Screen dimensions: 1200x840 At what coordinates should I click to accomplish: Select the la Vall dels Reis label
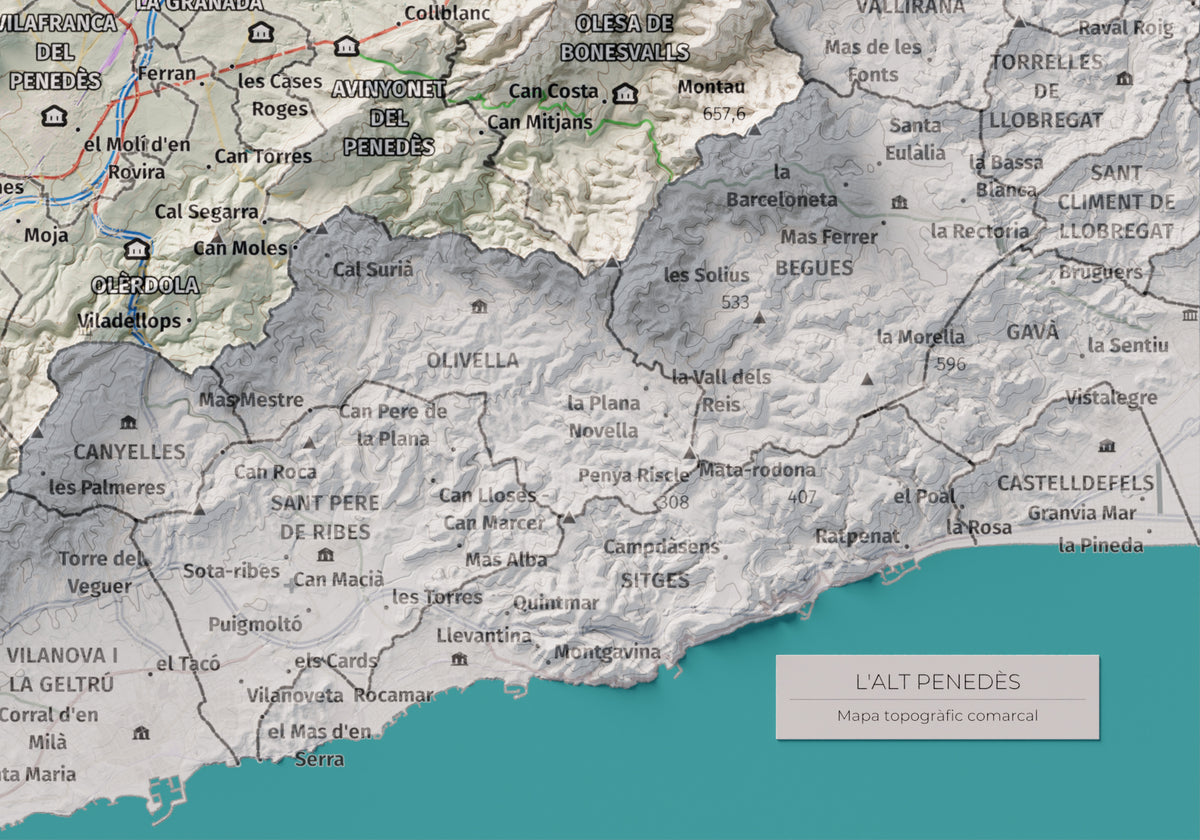(721, 391)
